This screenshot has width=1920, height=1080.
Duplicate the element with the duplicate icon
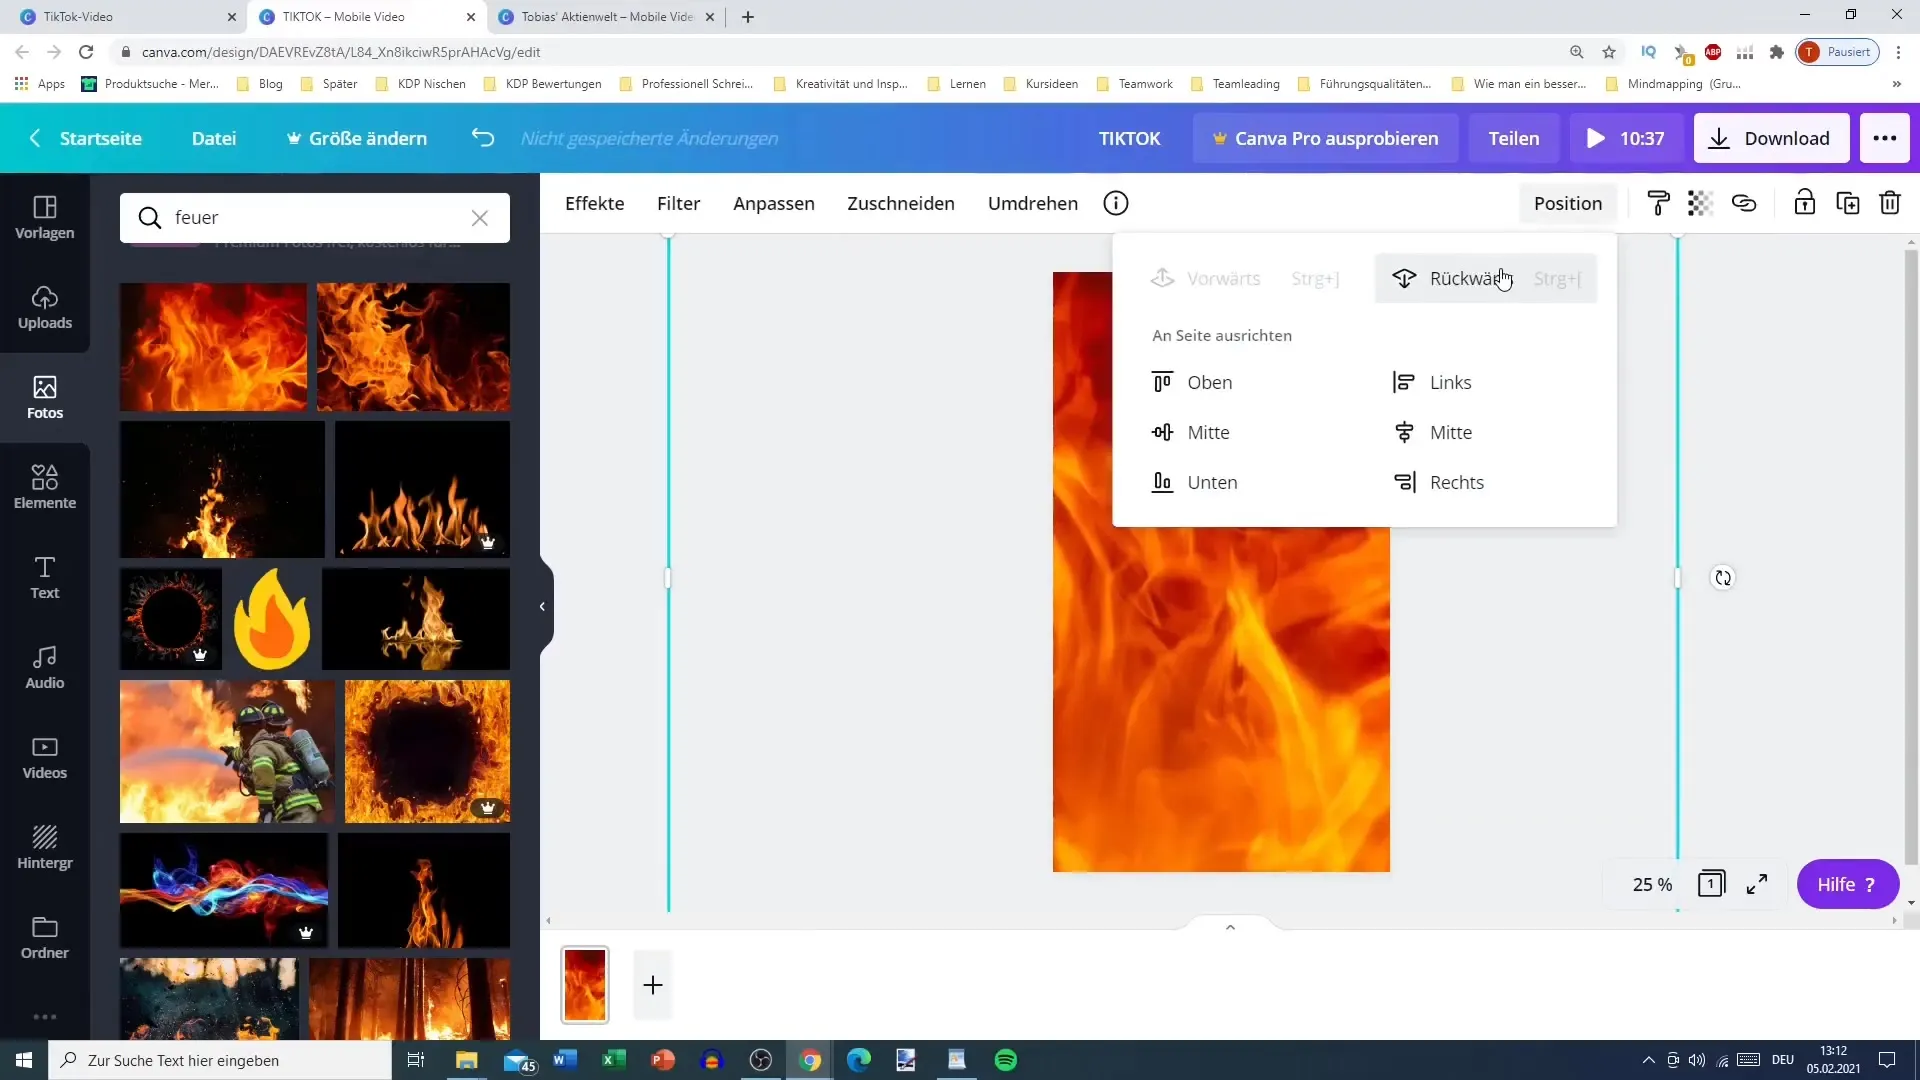(x=1847, y=203)
